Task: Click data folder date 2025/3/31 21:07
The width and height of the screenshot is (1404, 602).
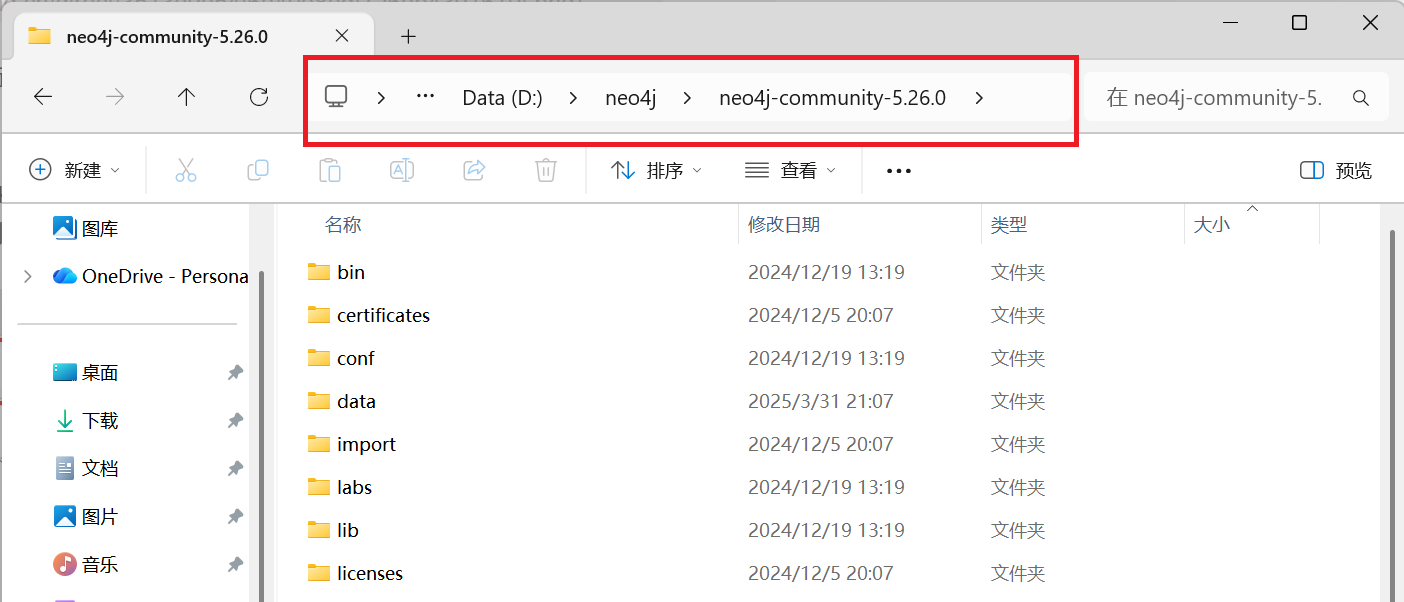Action: [821, 401]
